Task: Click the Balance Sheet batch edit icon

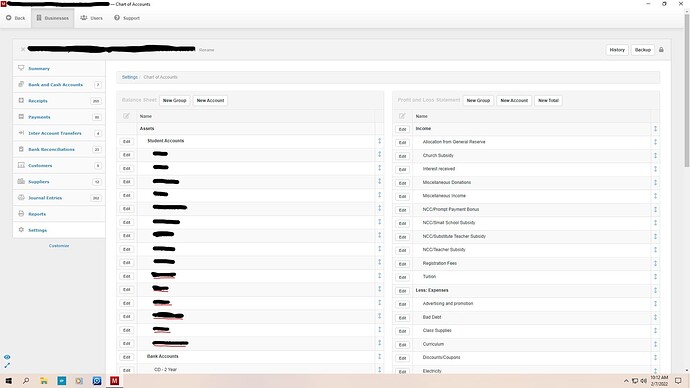Action: 126,116
